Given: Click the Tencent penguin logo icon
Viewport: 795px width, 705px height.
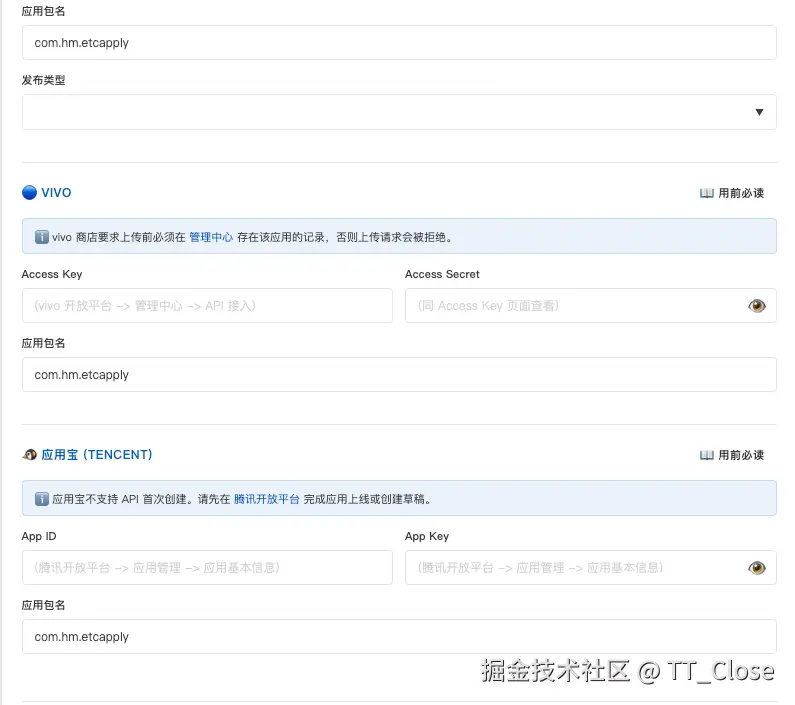Looking at the screenshot, I should click(29, 455).
